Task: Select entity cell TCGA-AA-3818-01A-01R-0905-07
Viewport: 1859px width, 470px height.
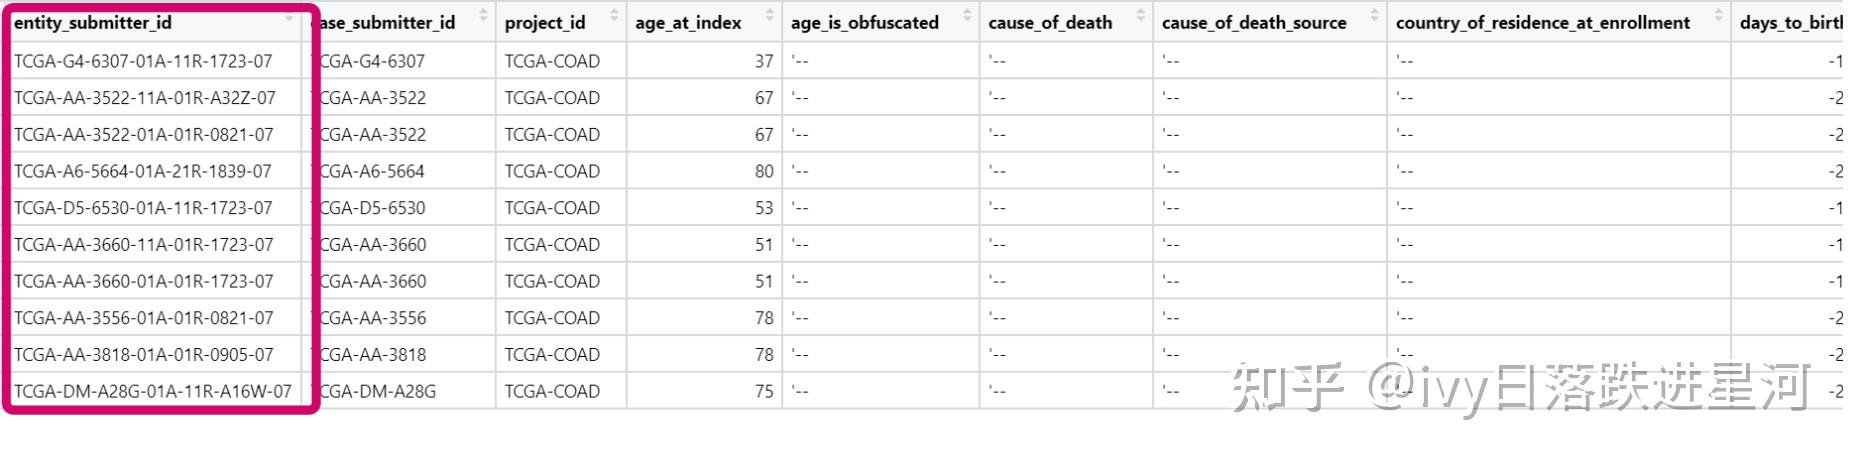Action: point(144,355)
